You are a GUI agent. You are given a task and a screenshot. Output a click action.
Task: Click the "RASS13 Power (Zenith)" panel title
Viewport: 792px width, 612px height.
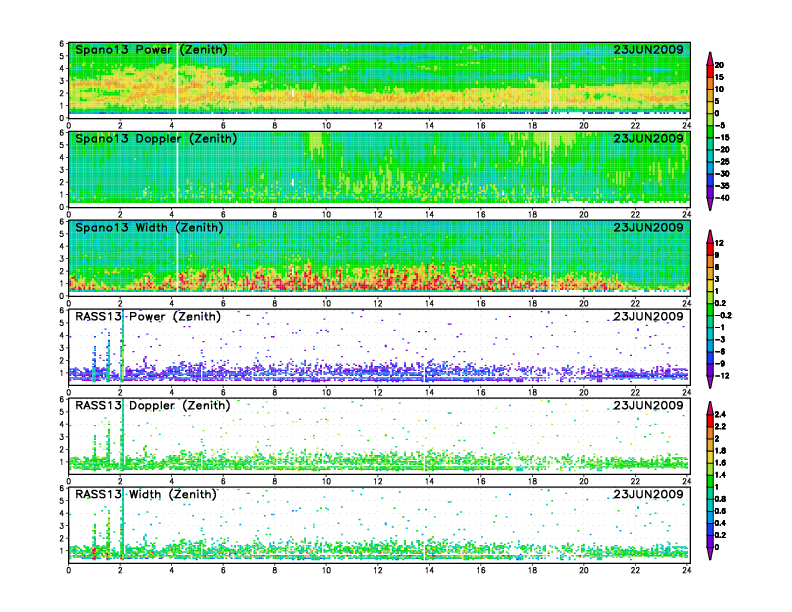tap(148, 317)
